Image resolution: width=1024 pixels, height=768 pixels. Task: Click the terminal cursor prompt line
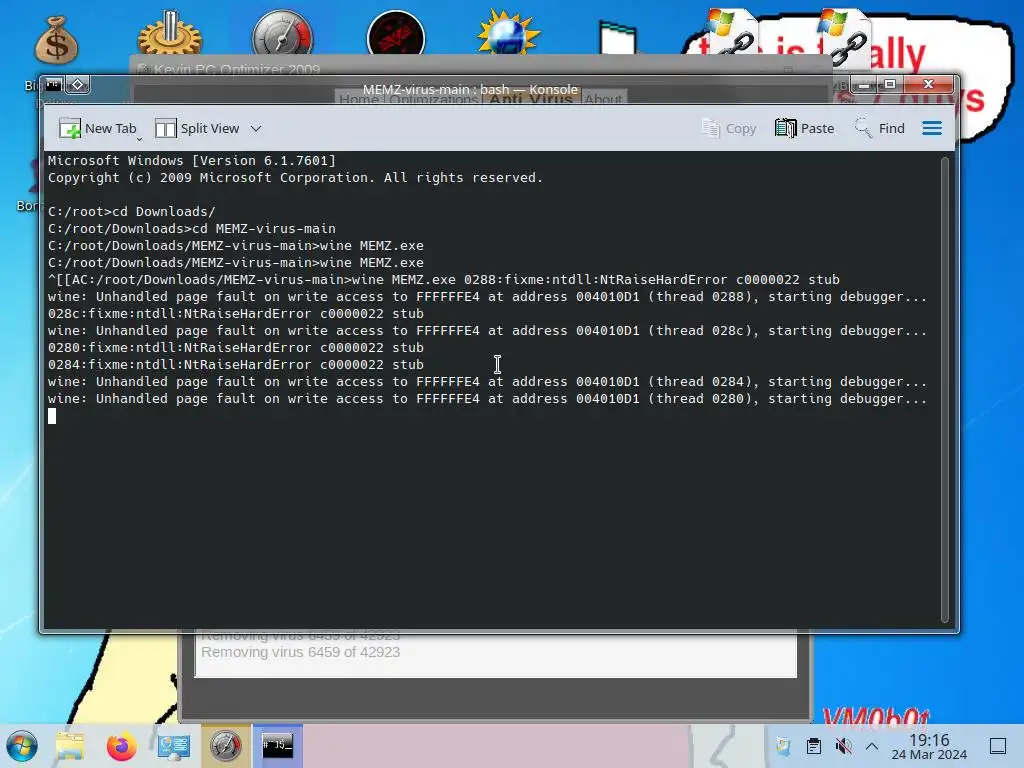tap(52, 416)
